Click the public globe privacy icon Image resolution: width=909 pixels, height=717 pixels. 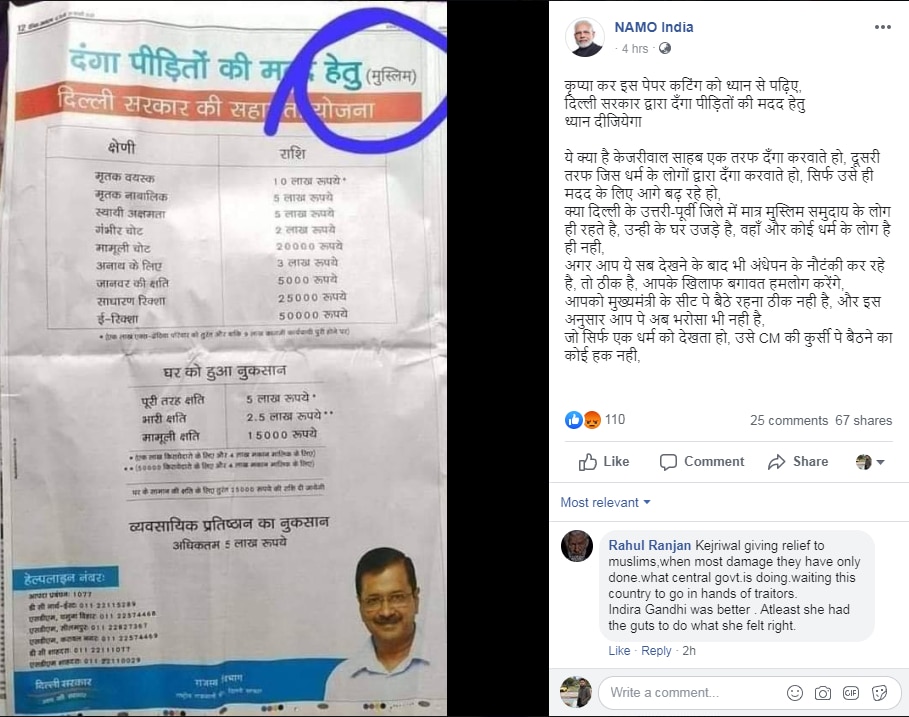click(665, 49)
